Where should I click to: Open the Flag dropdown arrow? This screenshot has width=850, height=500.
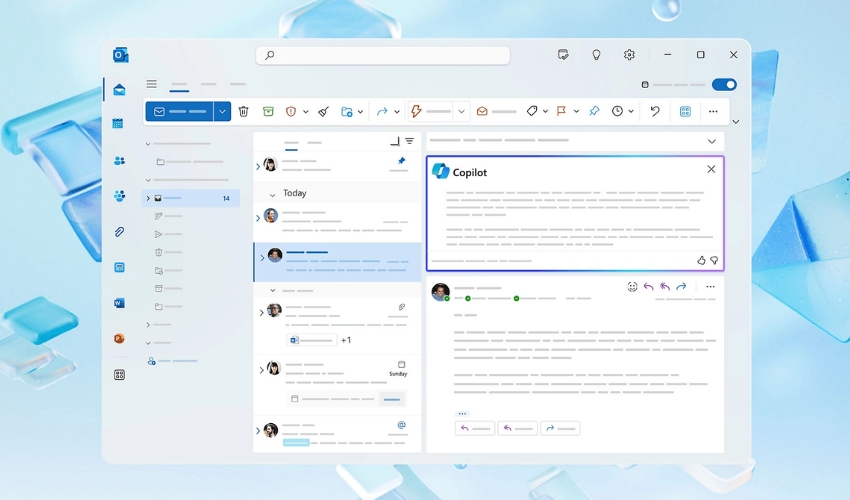[576, 112]
